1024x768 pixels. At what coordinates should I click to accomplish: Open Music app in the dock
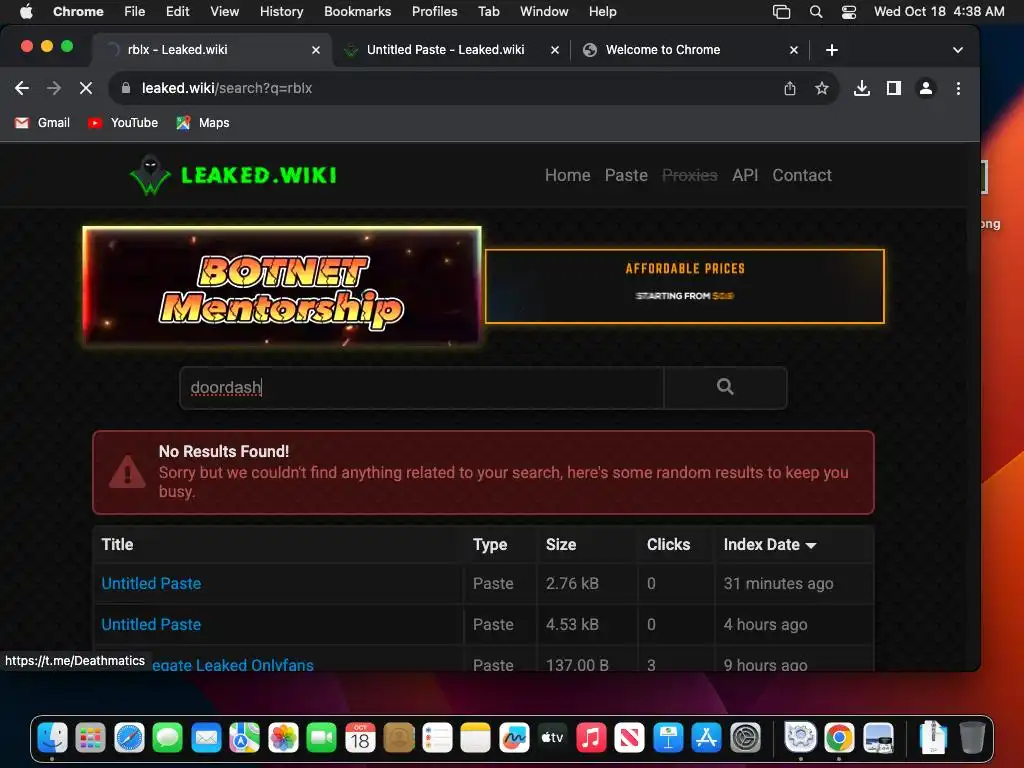coord(591,738)
